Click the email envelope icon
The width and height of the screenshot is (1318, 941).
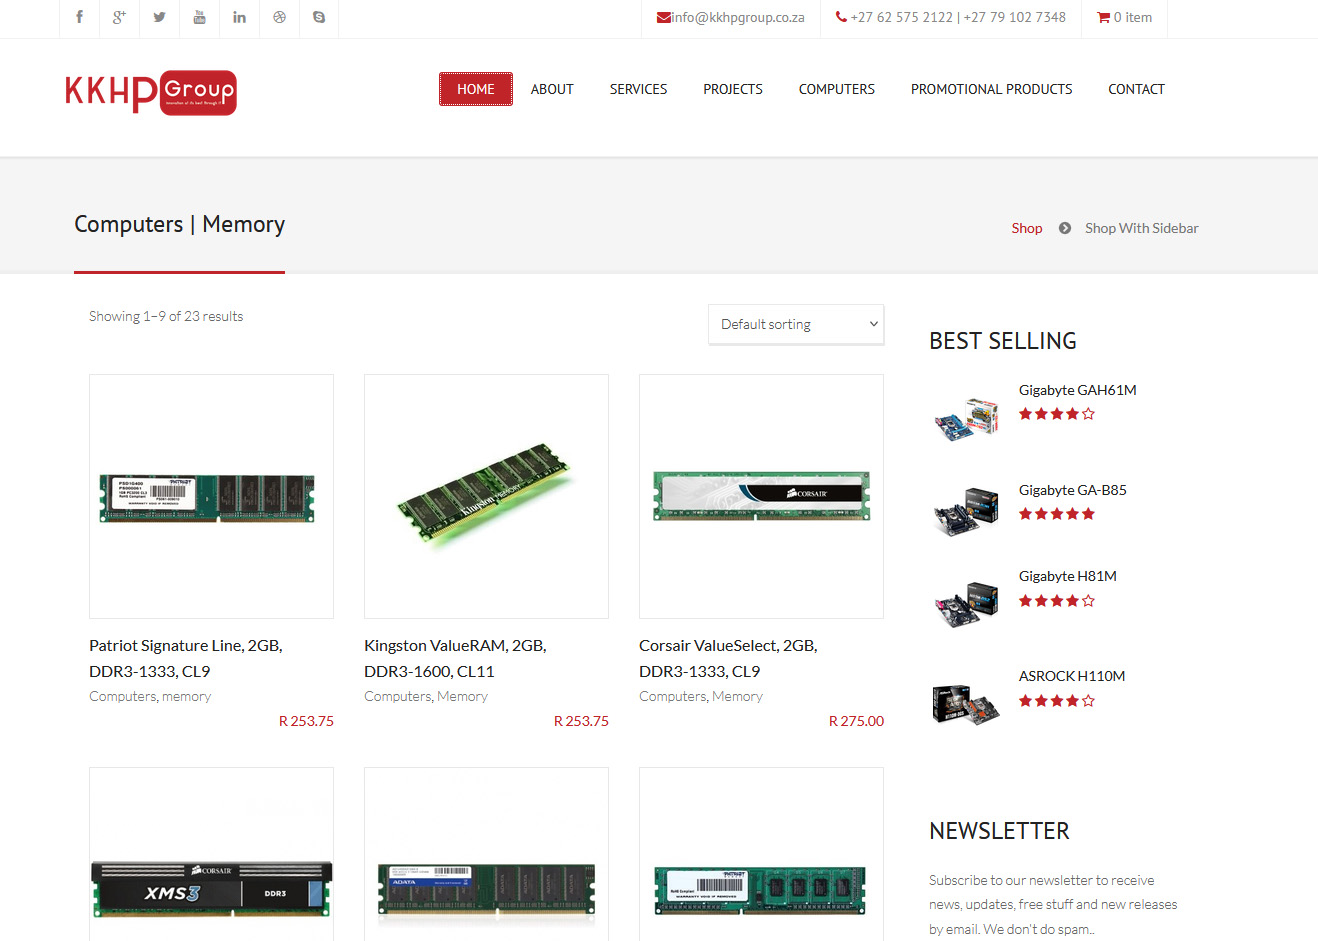click(x=664, y=17)
